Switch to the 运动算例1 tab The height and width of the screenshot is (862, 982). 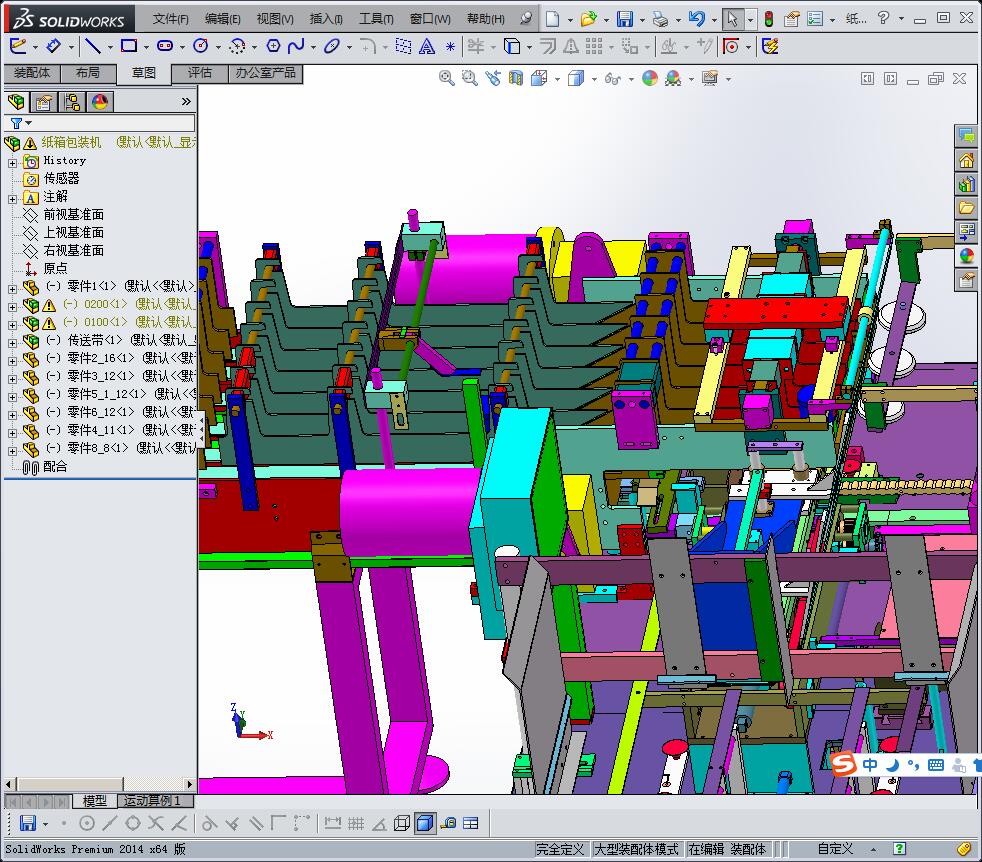tap(153, 801)
